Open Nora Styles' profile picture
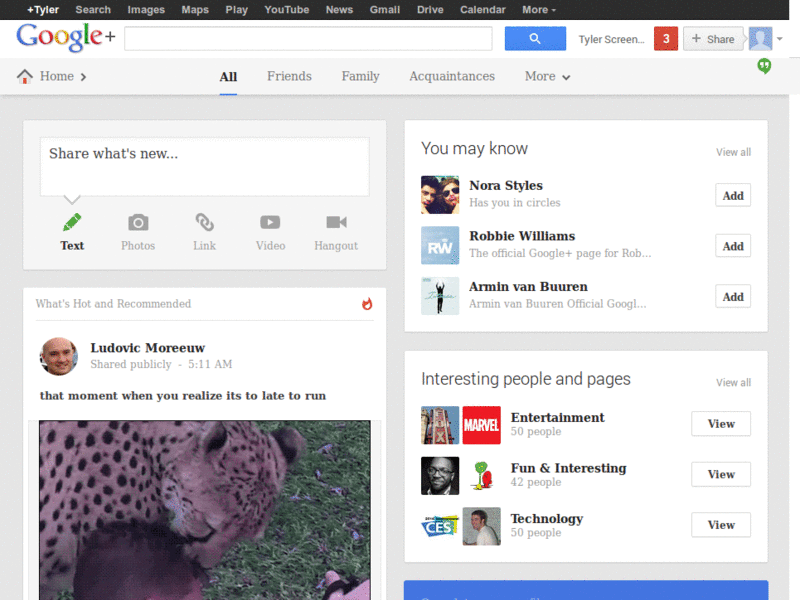 (440, 194)
